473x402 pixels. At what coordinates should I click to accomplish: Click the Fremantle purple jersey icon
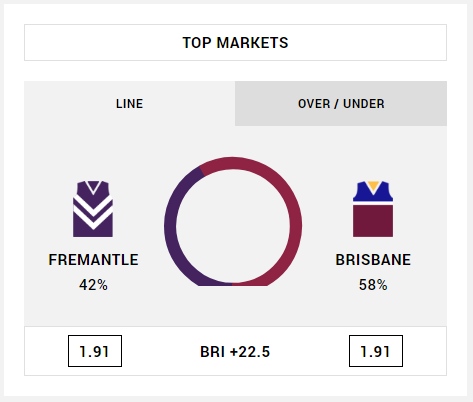coord(93,209)
